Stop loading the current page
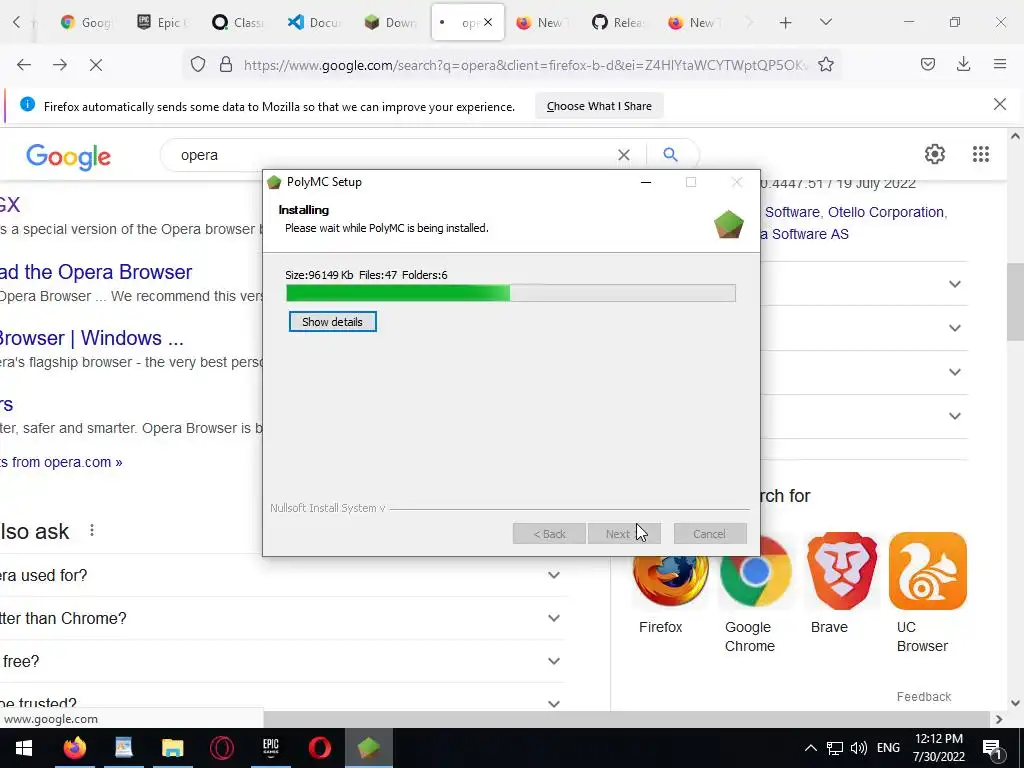 [x=96, y=64]
